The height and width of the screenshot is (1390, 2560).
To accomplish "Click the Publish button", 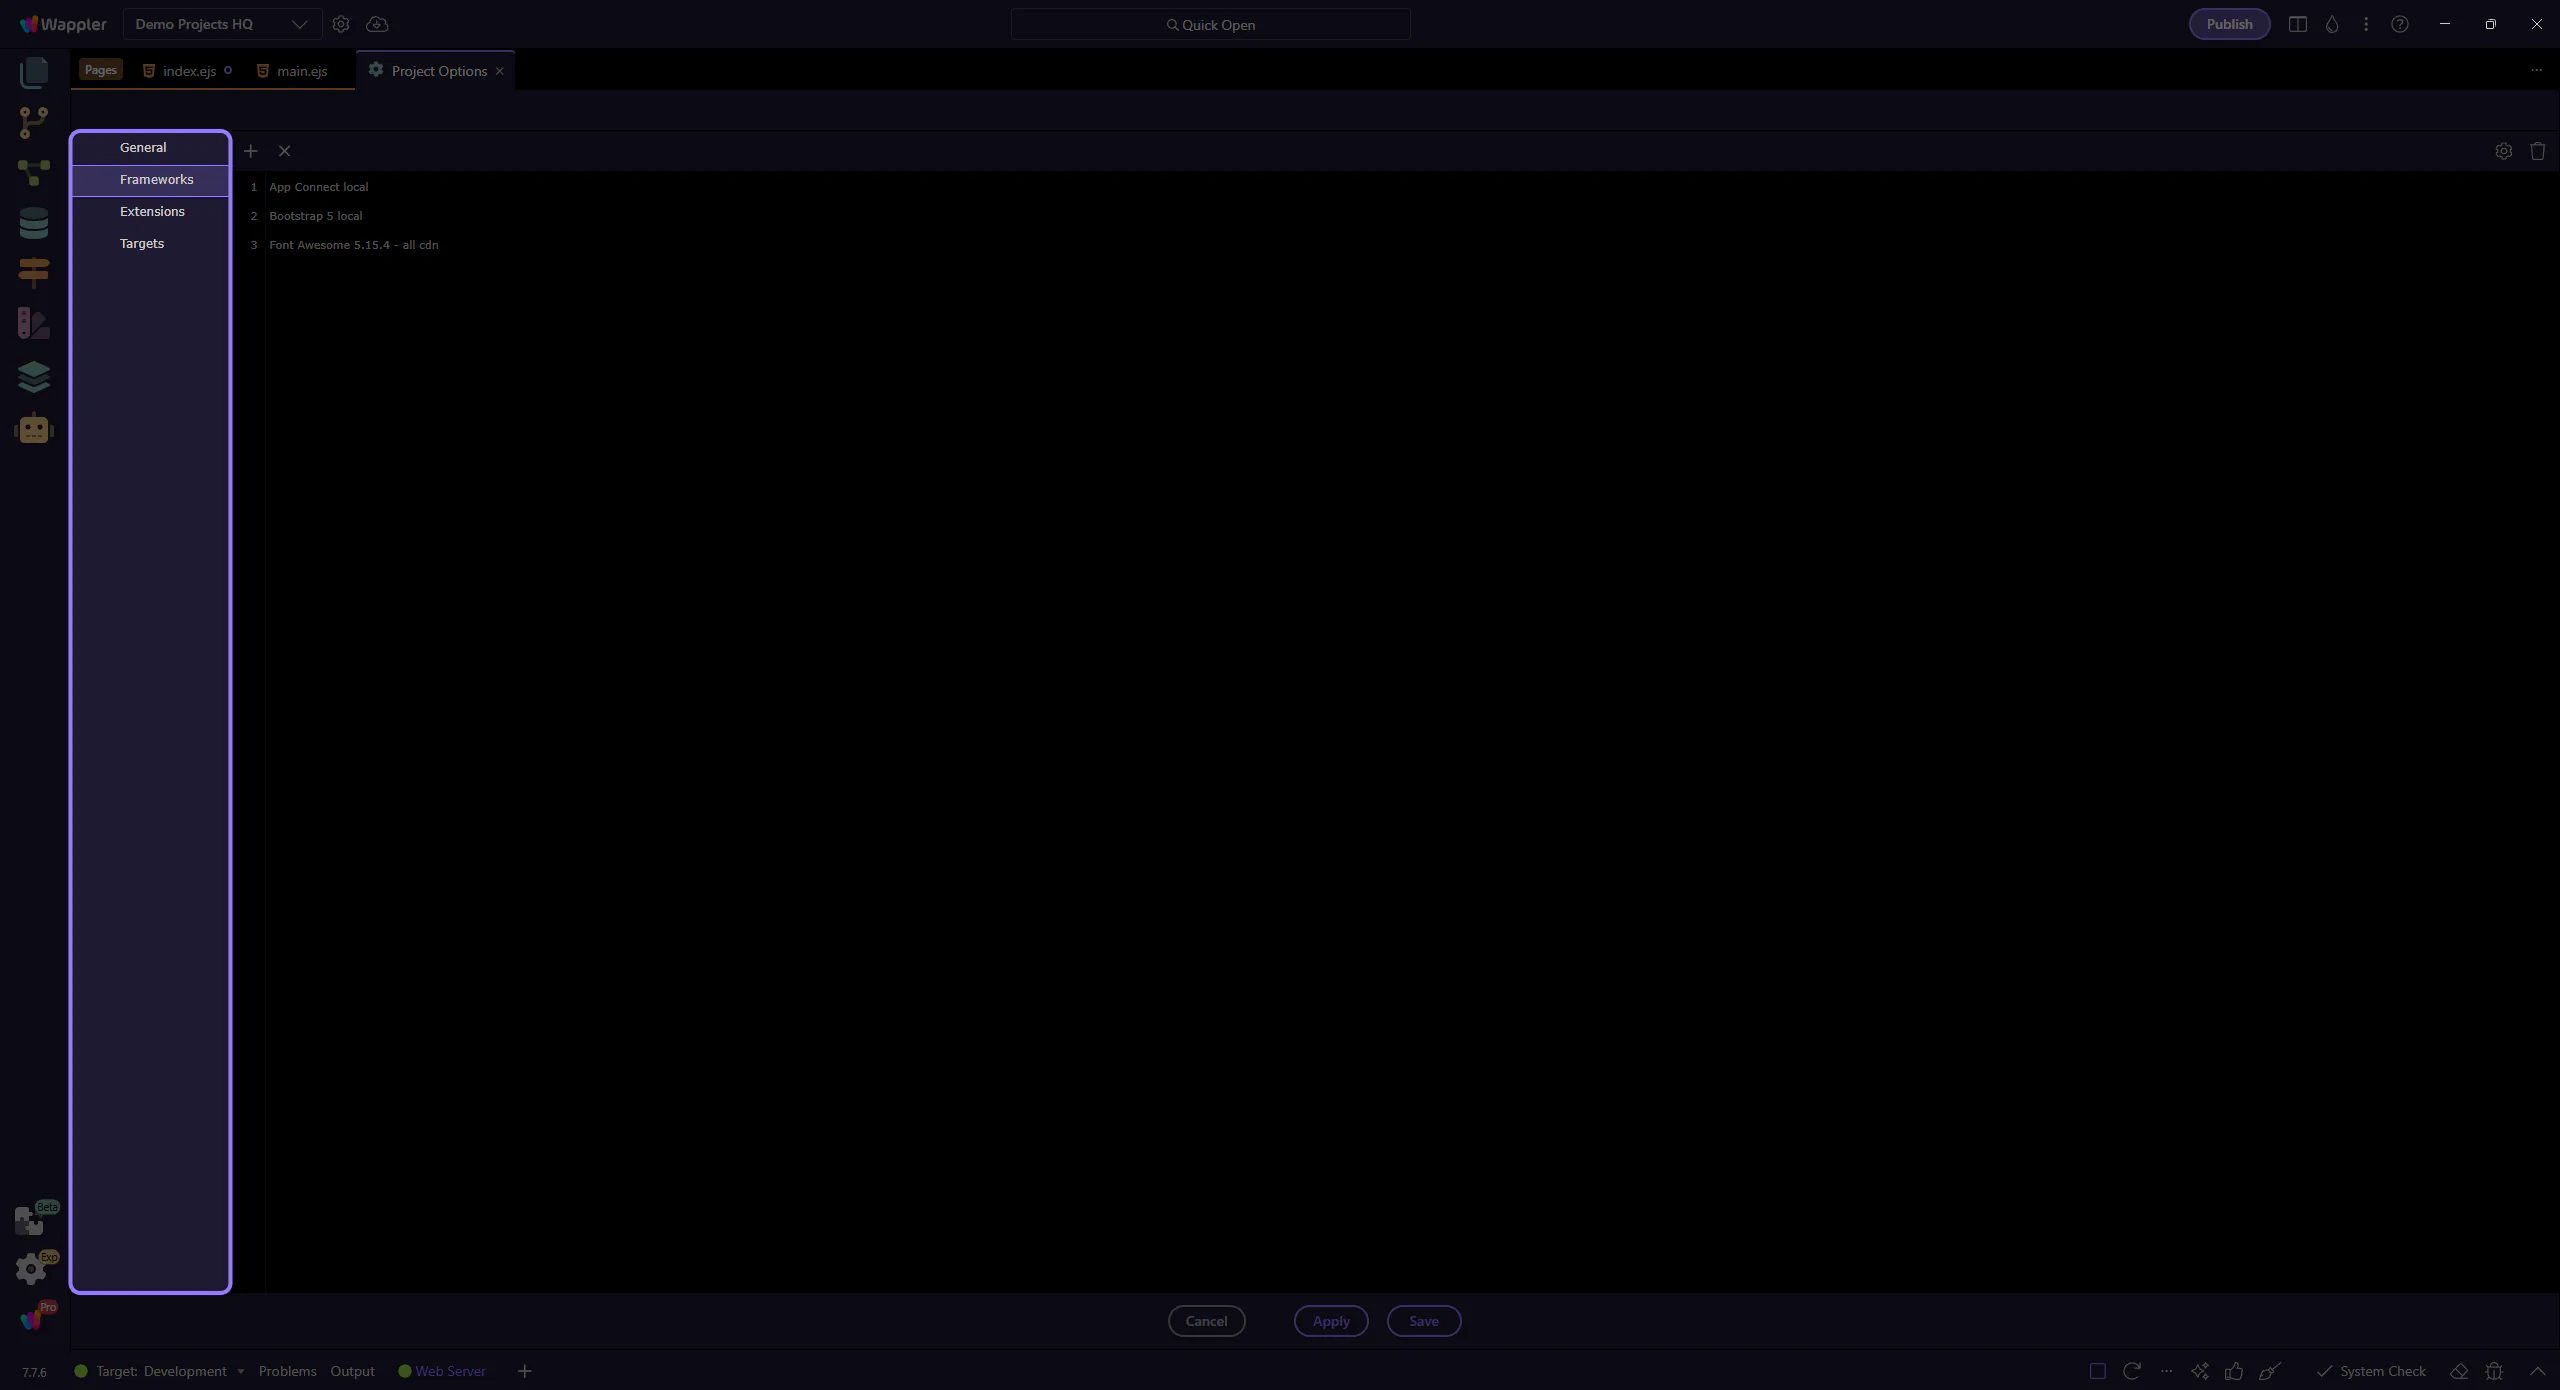I will pos(2229,24).
